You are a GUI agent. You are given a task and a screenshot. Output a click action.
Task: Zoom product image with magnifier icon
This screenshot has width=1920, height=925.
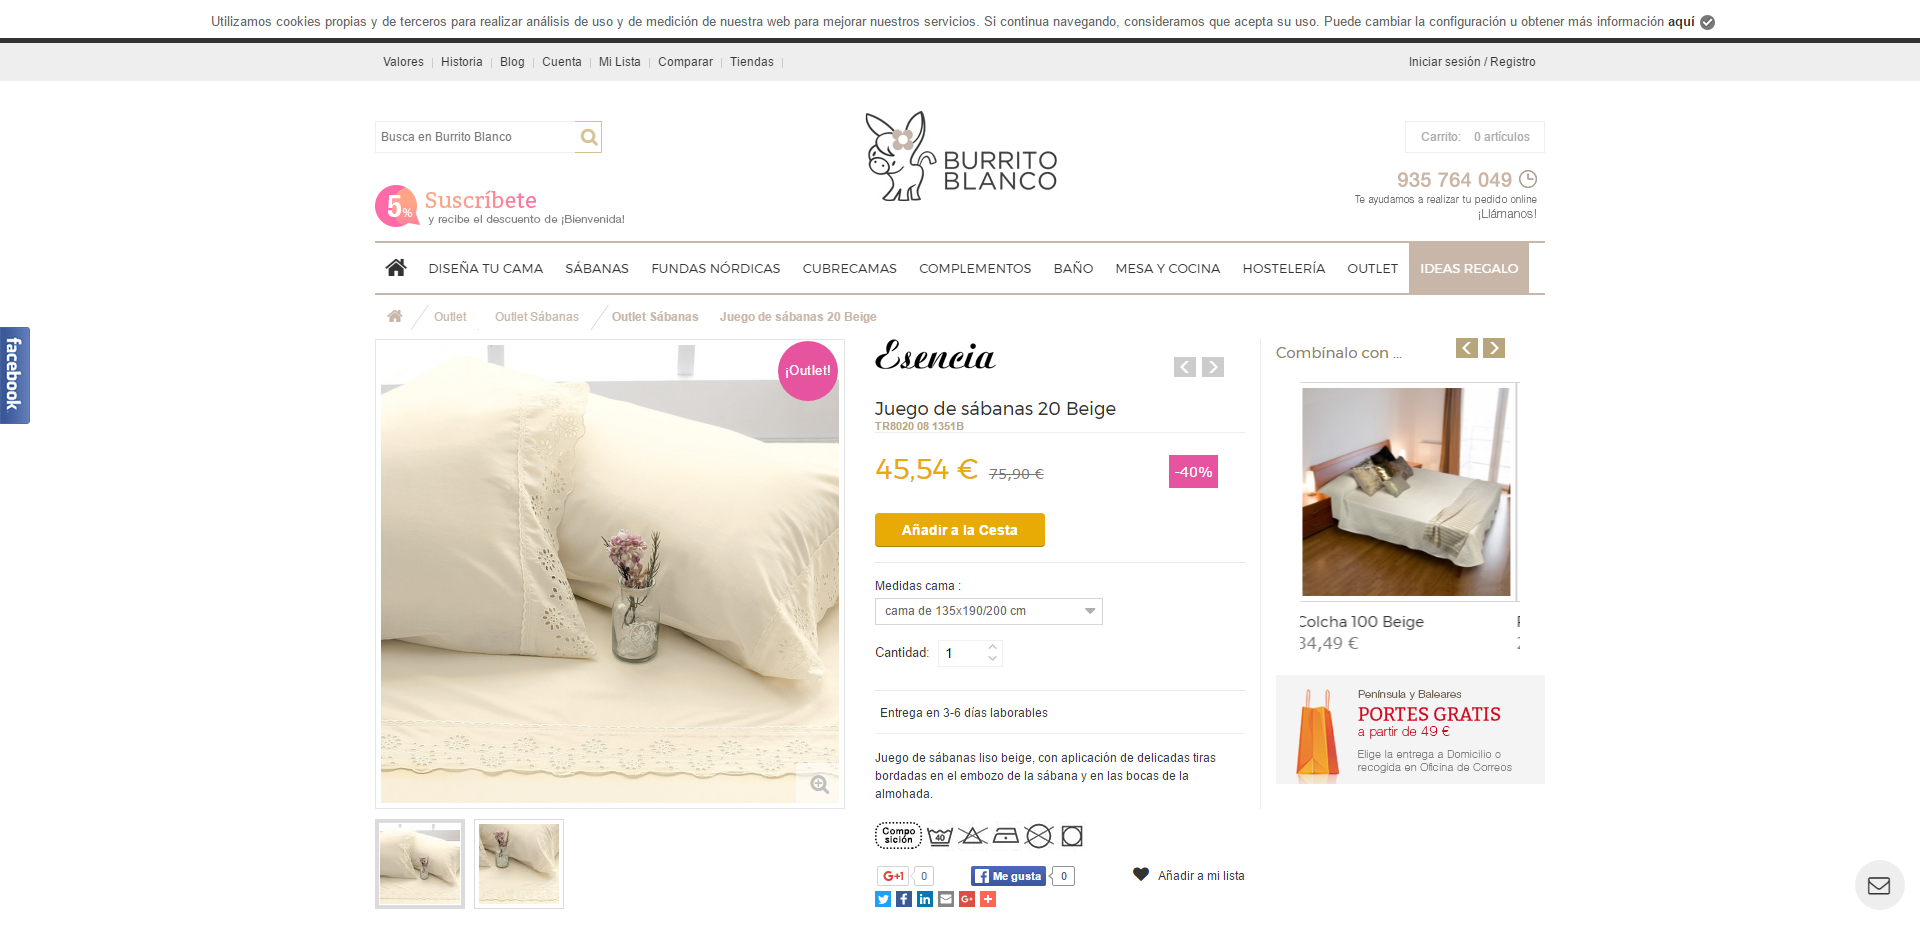coord(820,785)
